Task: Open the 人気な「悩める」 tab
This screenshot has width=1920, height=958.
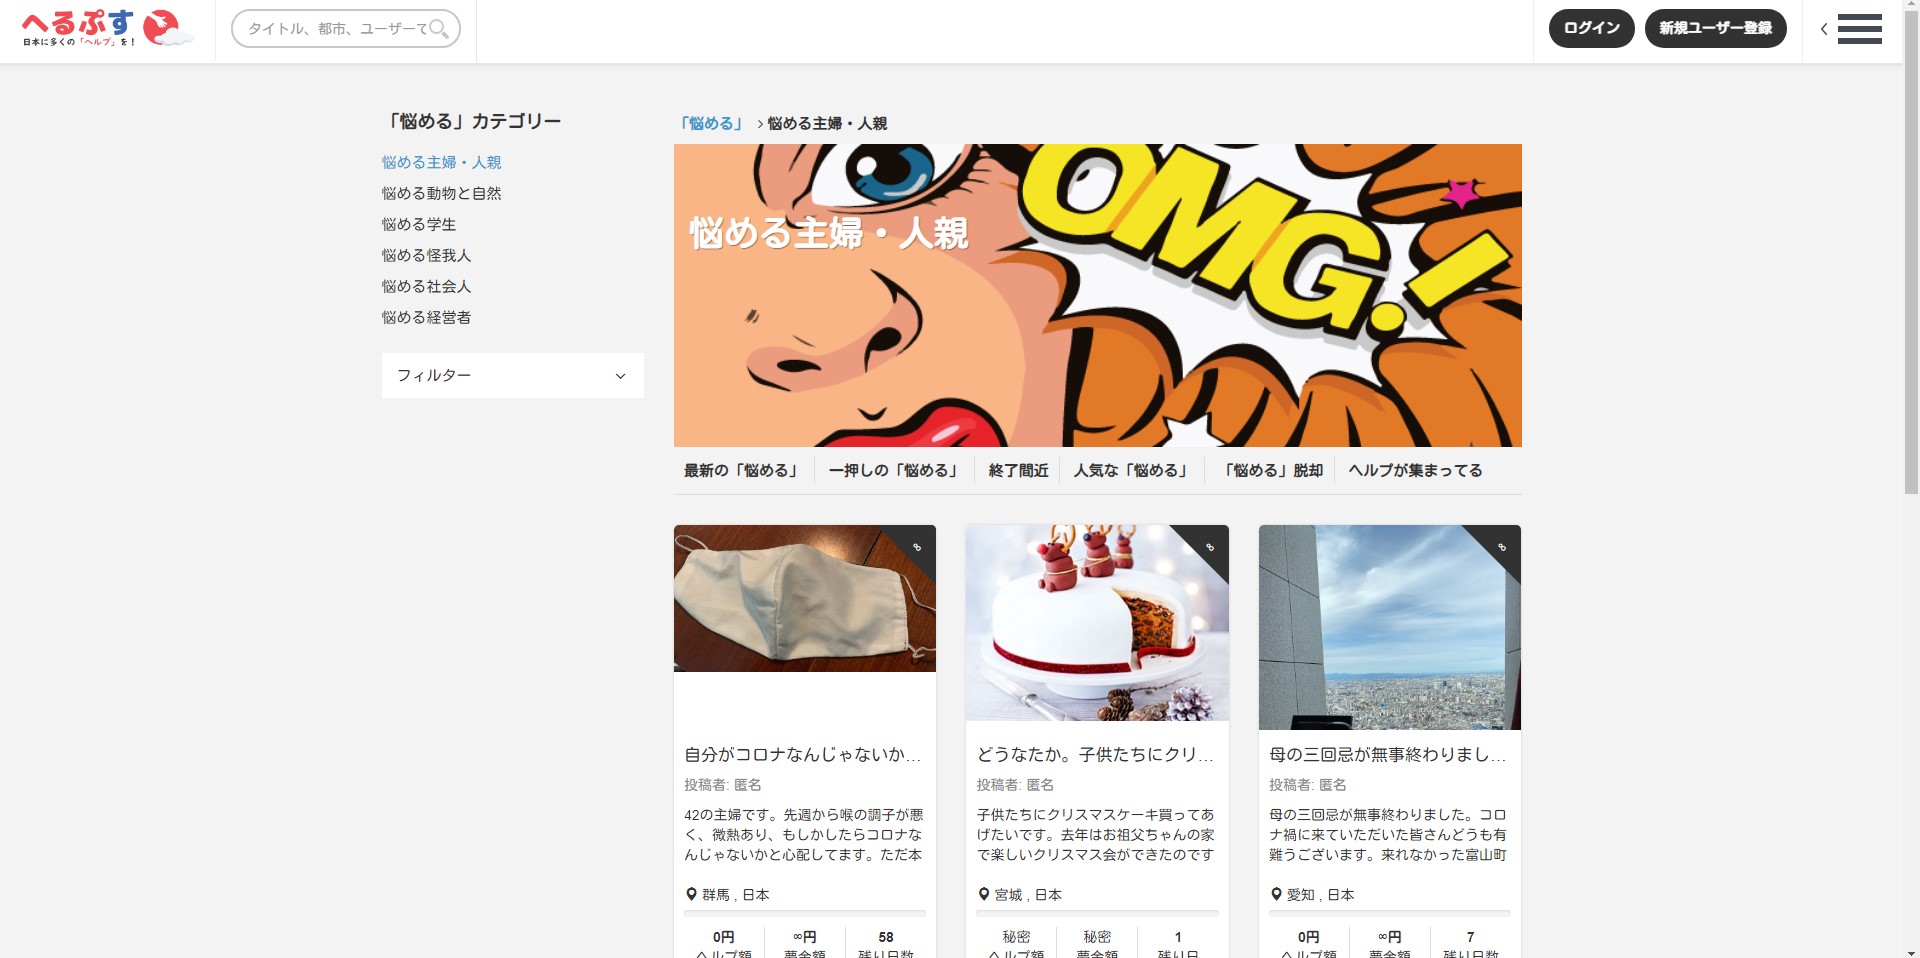Action: (1131, 470)
